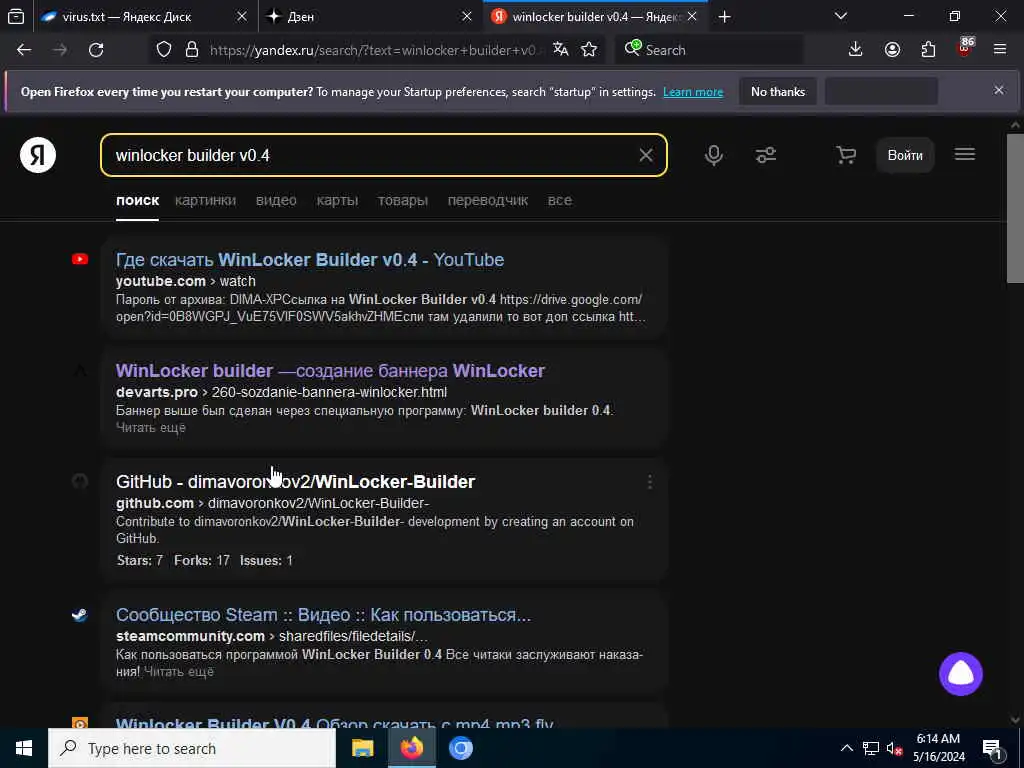The image size is (1024, 768).
Task: Open options dots for the GitHub result
Action: (649, 482)
